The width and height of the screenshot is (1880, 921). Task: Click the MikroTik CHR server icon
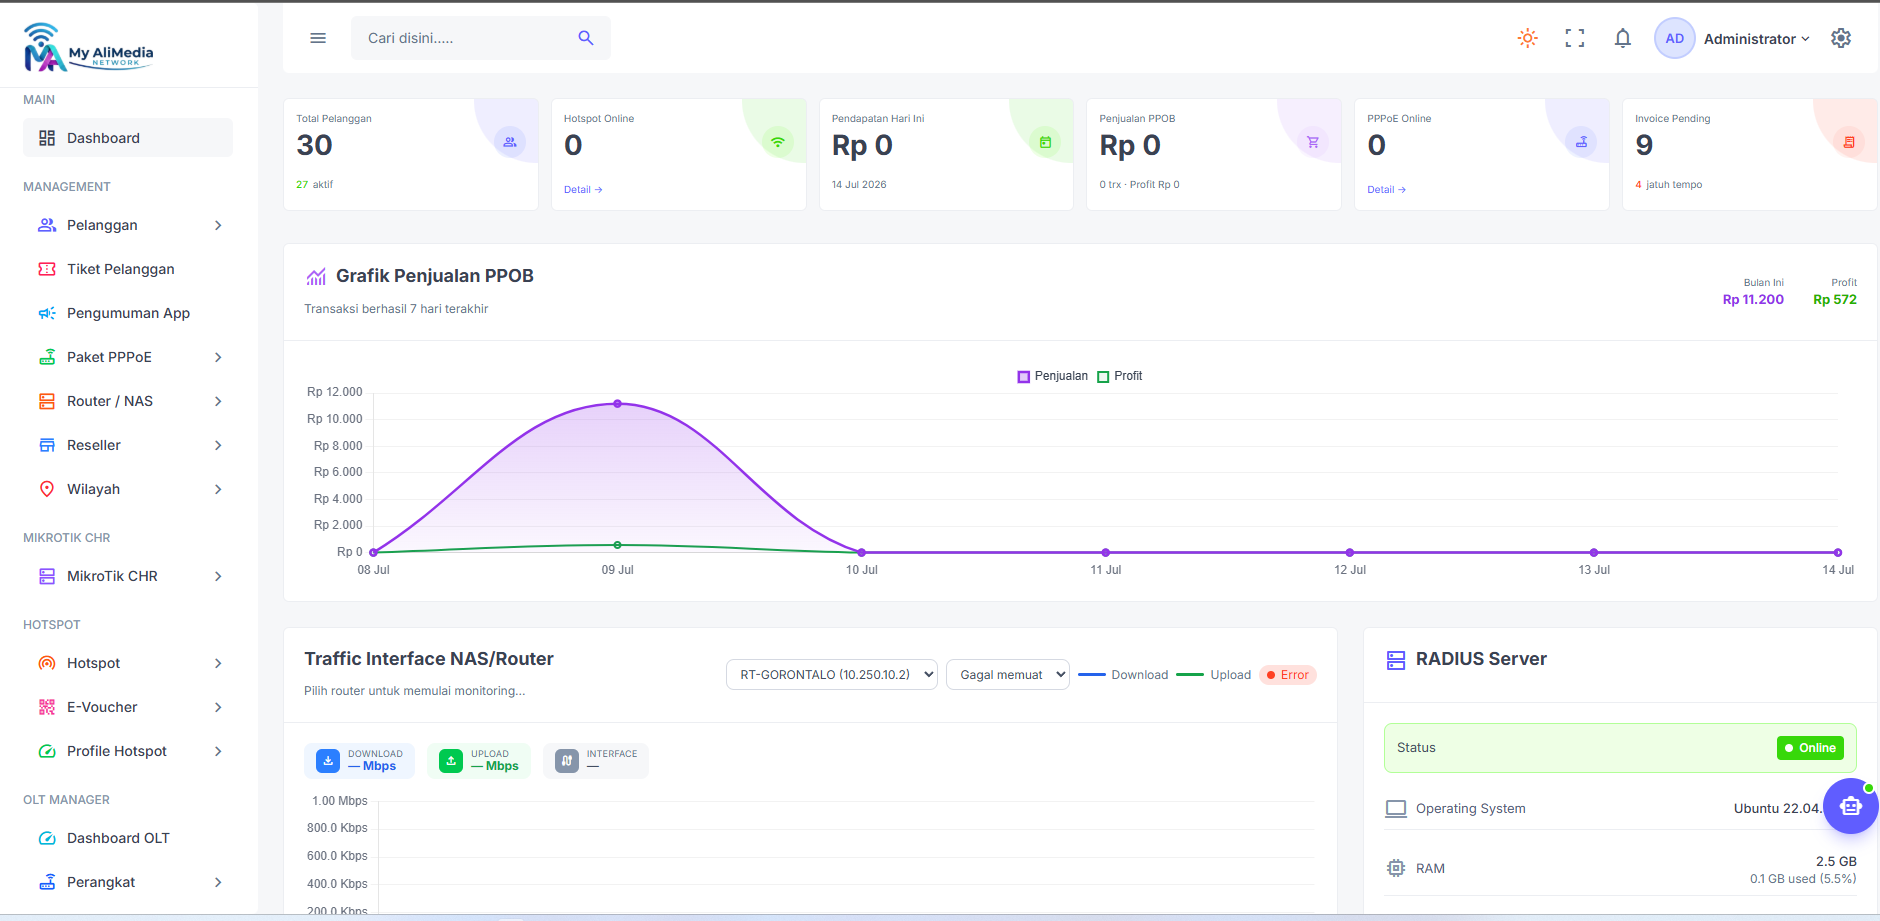(x=47, y=576)
